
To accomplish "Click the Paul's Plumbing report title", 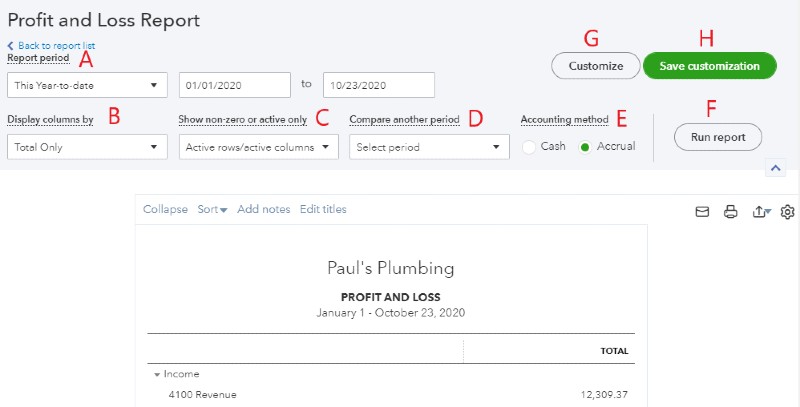I will (391, 268).
